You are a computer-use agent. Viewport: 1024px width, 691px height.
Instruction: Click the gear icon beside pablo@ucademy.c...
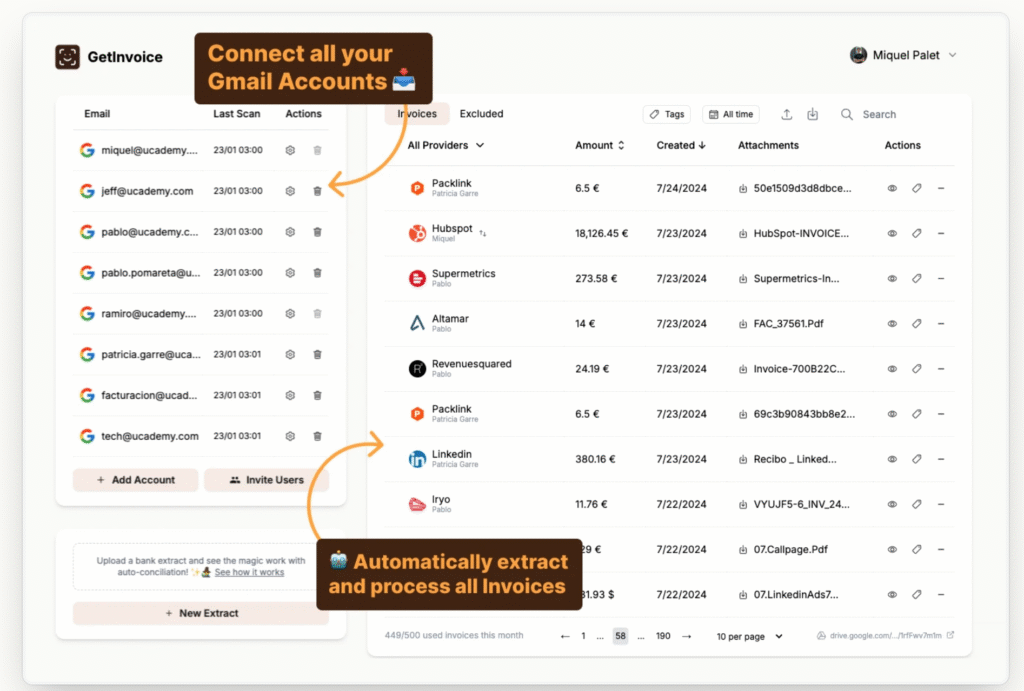click(x=290, y=232)
